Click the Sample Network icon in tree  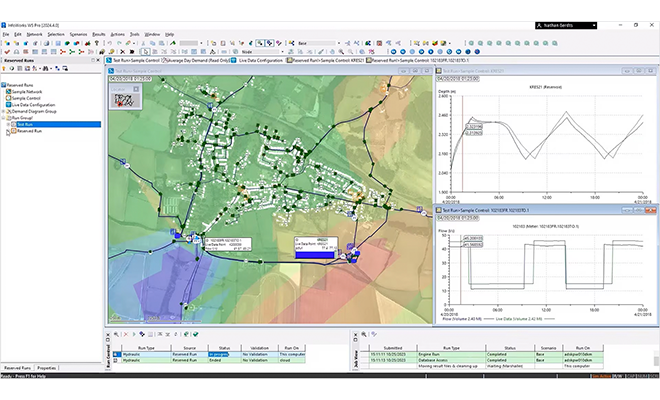click(x=9, y=90)
